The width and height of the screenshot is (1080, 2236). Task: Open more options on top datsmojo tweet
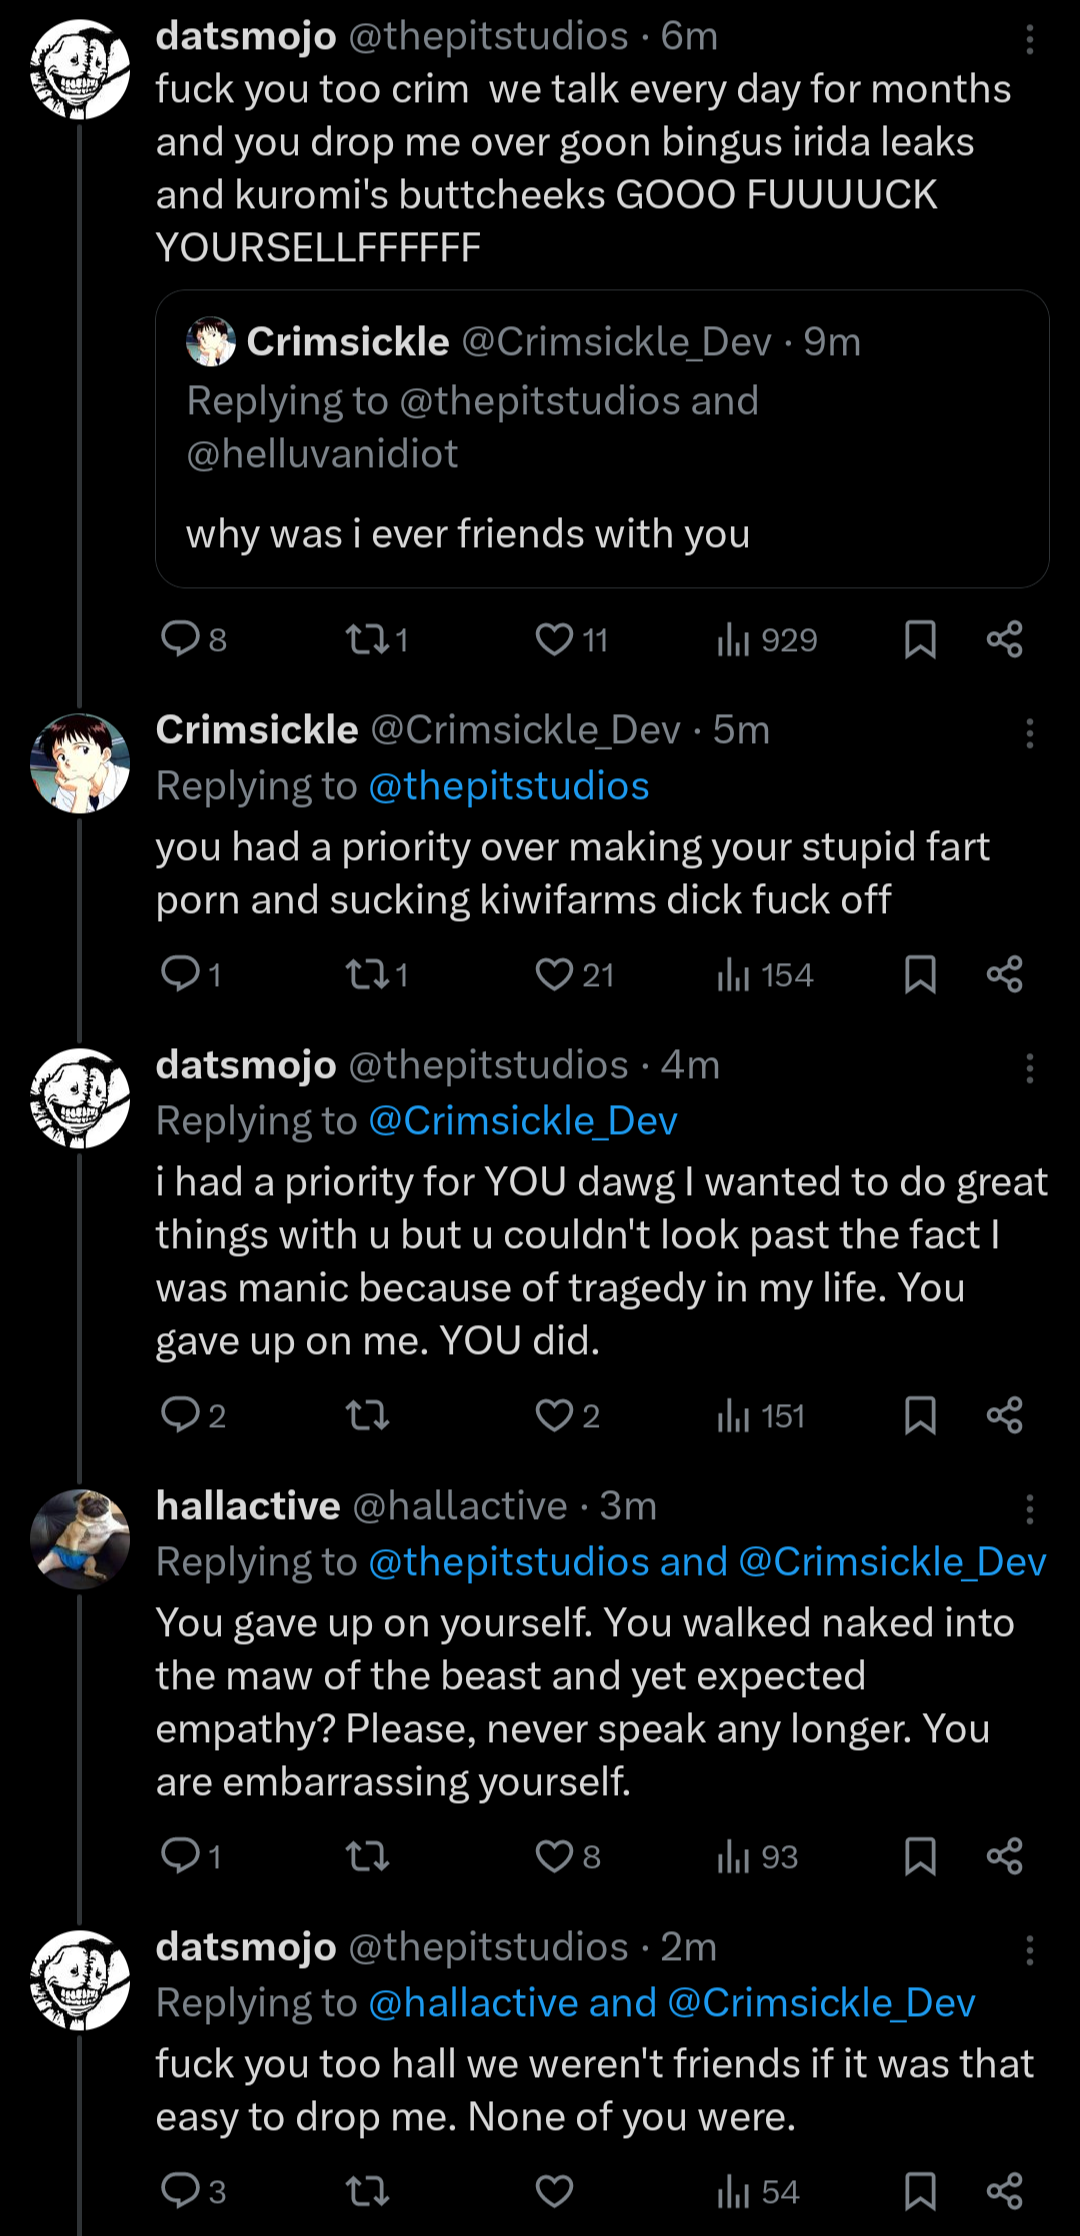(1029, 39)
